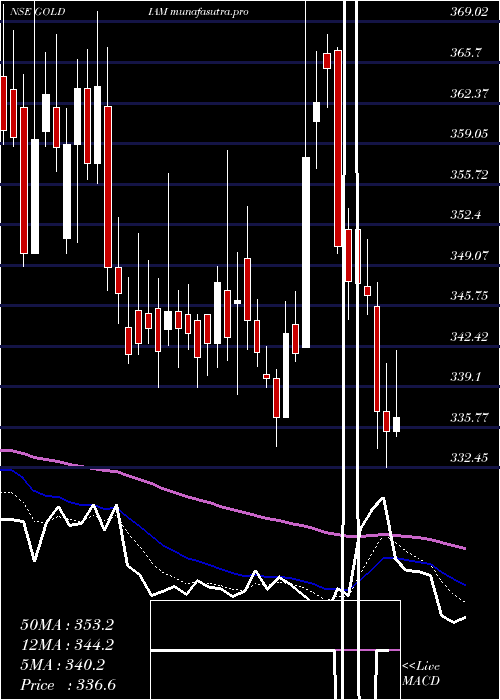Click the 332.45 price axis label
The image size is (500, 700).
tap(469, 458)
